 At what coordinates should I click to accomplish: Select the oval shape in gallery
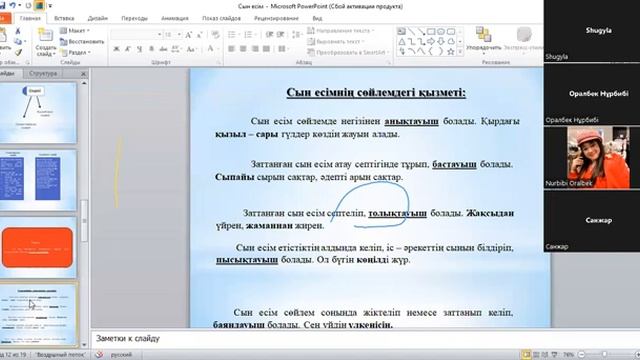[x=441, y=31]
